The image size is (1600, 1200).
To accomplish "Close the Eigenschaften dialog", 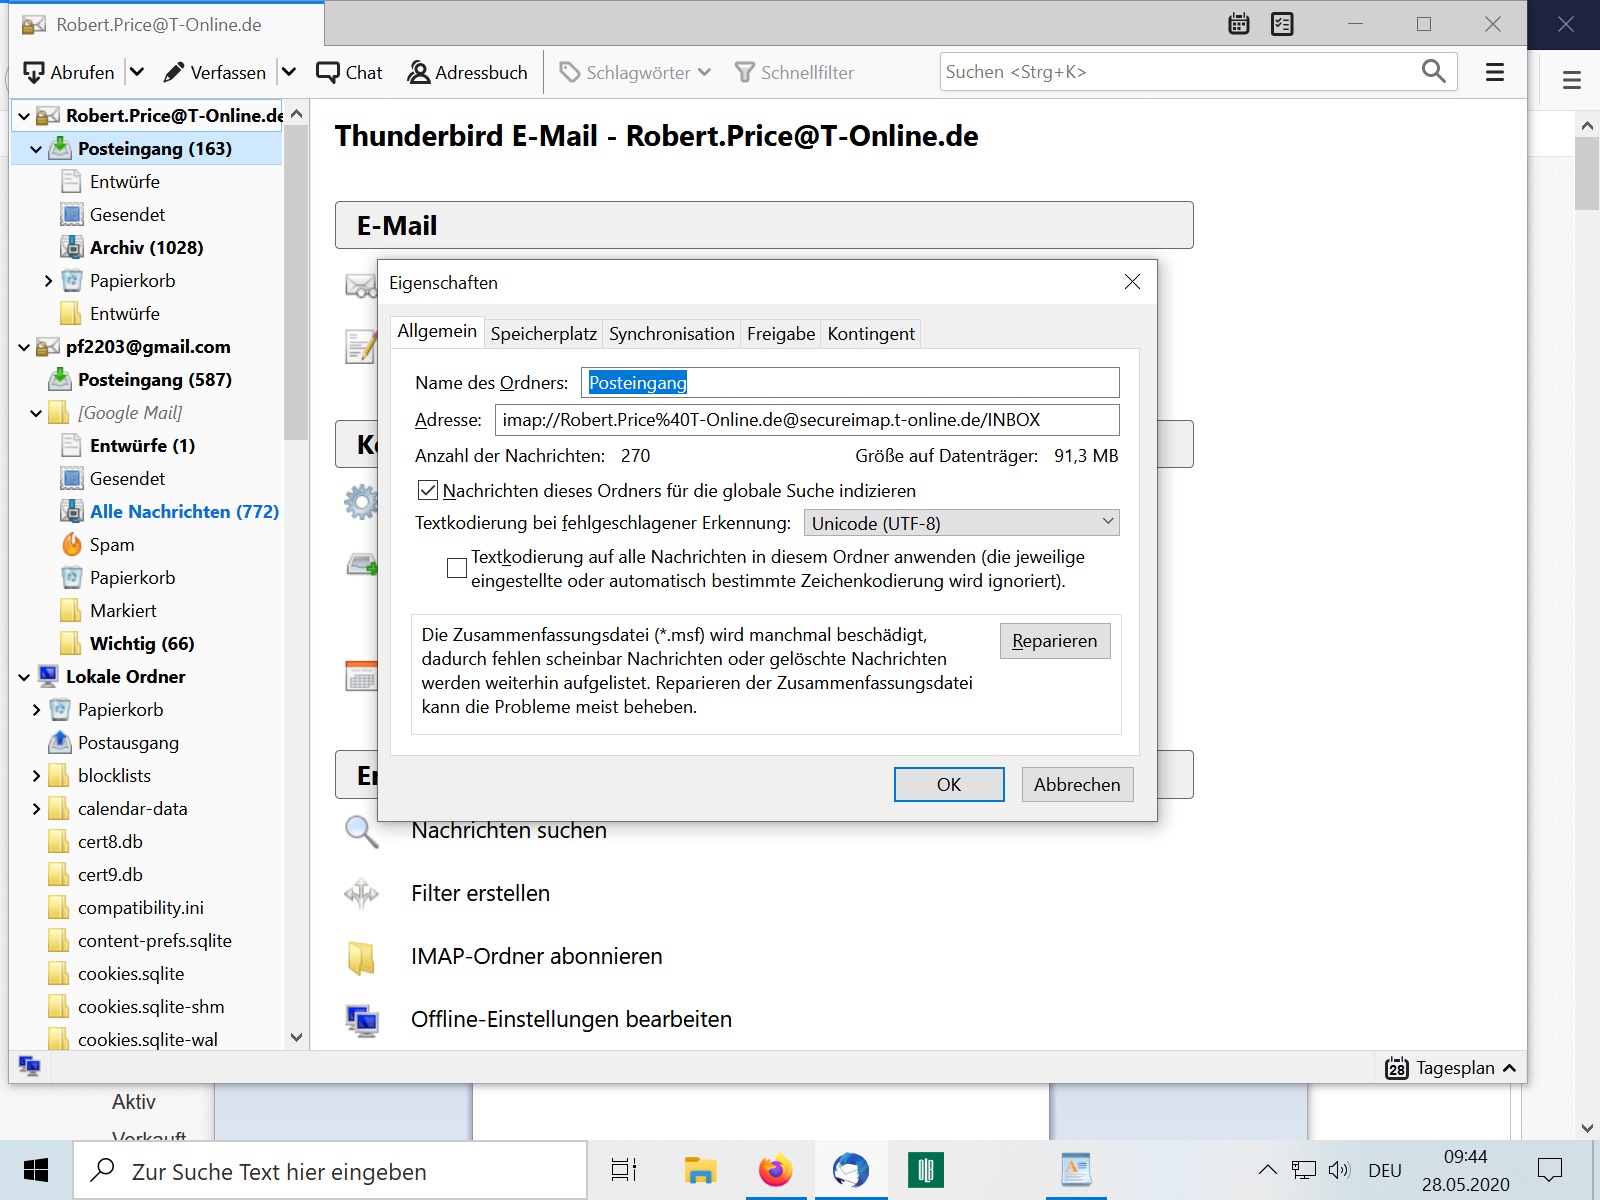I will click(1132, 282).
